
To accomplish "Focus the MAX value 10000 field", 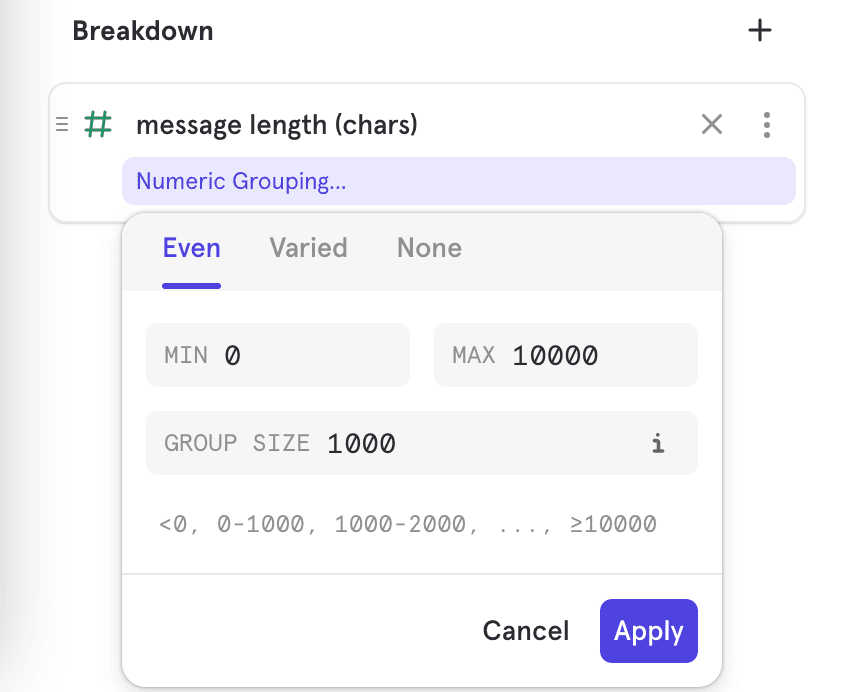I will pos(580,355).
